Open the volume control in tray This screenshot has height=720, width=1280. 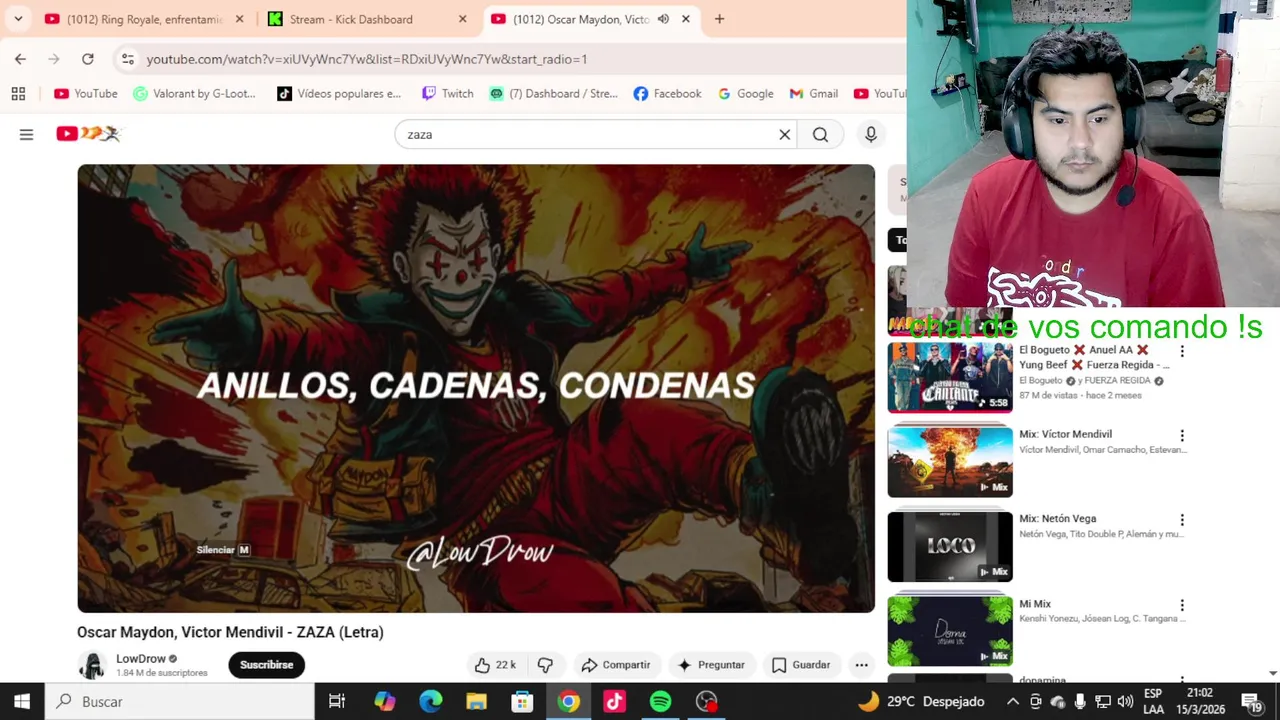(x=1125, y=701)
